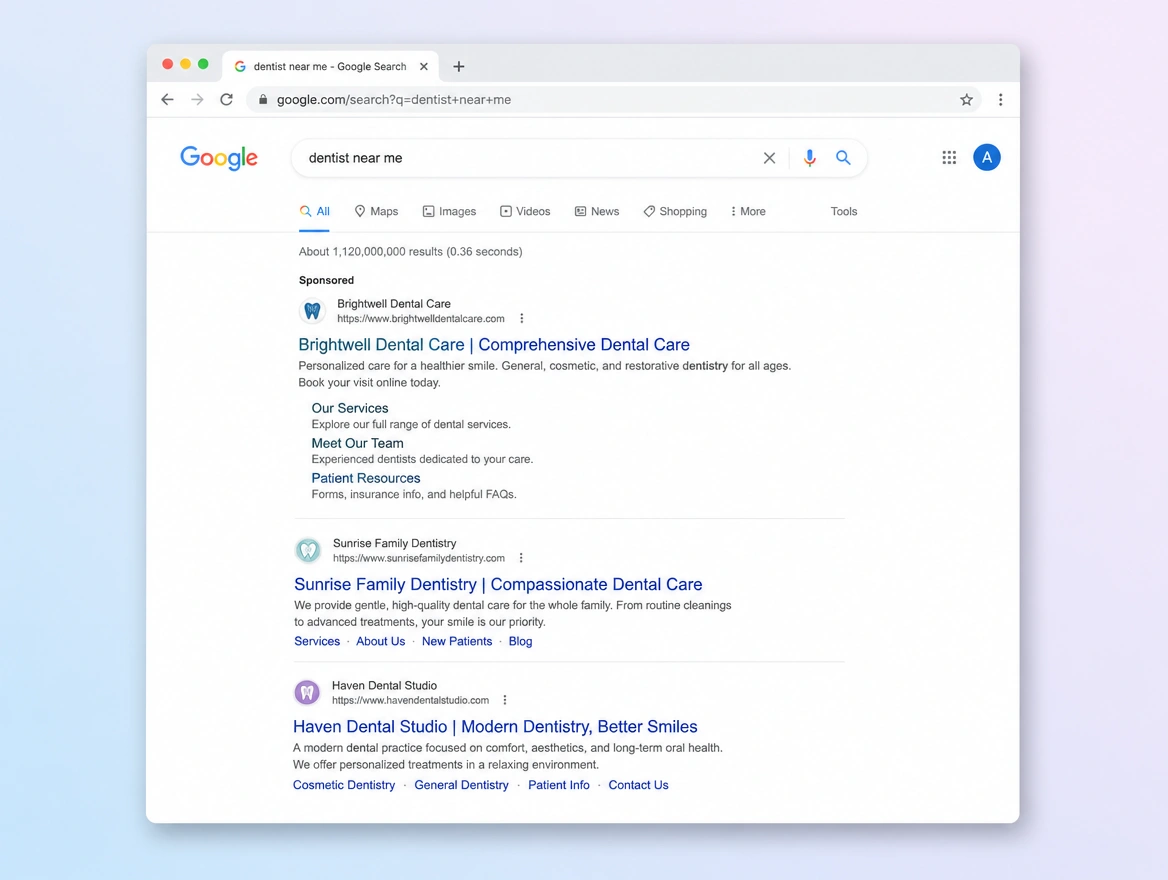This screenshot has width=1168, height=880.
Task: Open the 'General Dentistry' sitelink
Action: pos(462,785)
